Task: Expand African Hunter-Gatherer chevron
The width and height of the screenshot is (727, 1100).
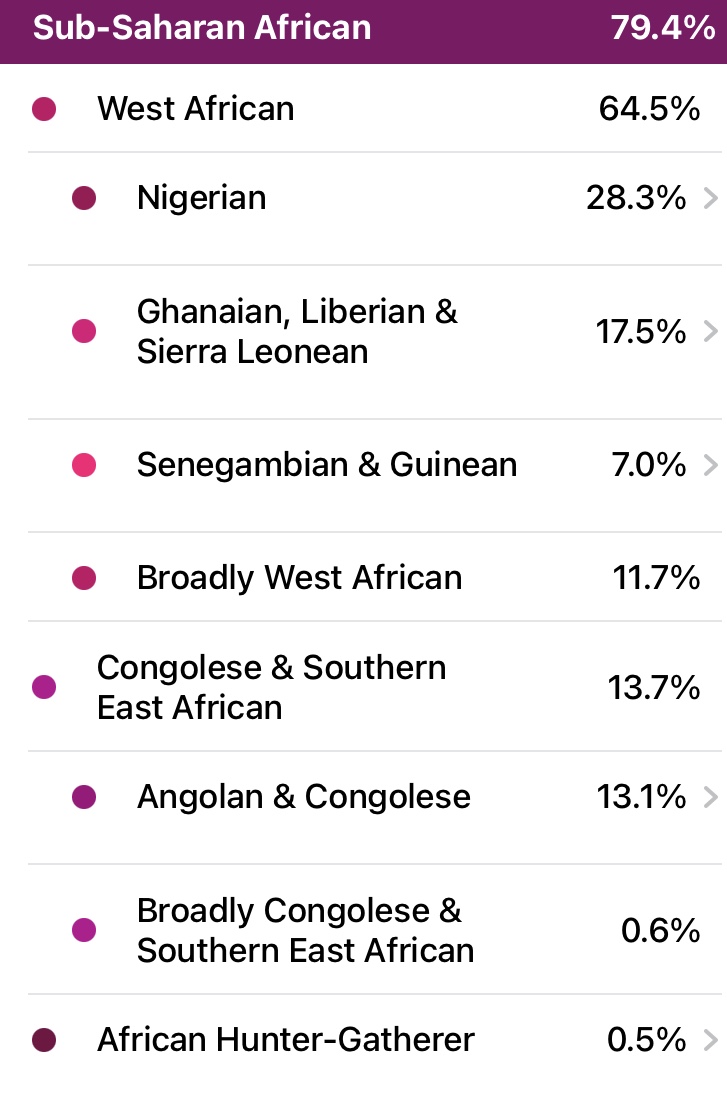Action: (711, 1040)
